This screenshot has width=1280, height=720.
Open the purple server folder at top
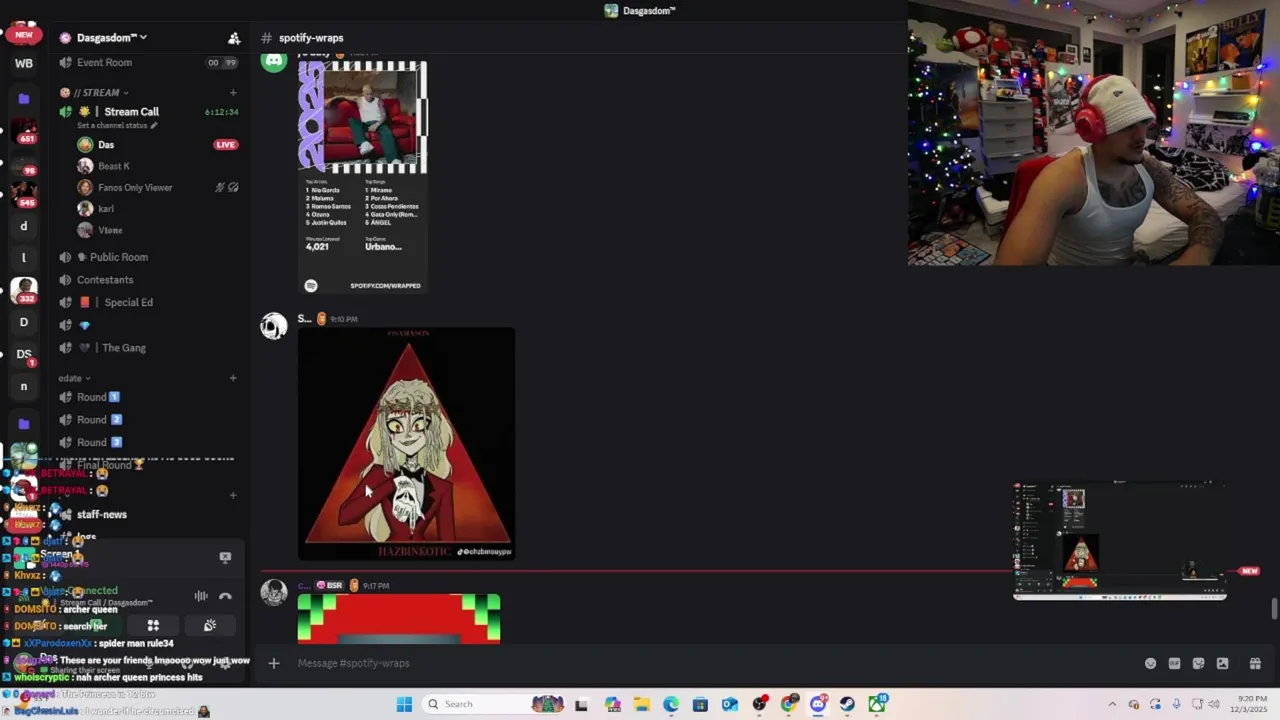click(x=24, y=98)
